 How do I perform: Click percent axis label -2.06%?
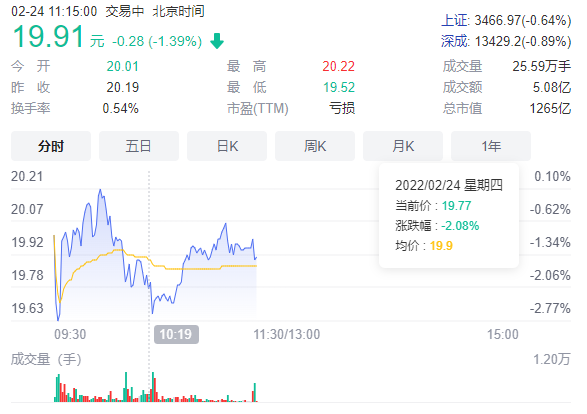click(550, 275)
